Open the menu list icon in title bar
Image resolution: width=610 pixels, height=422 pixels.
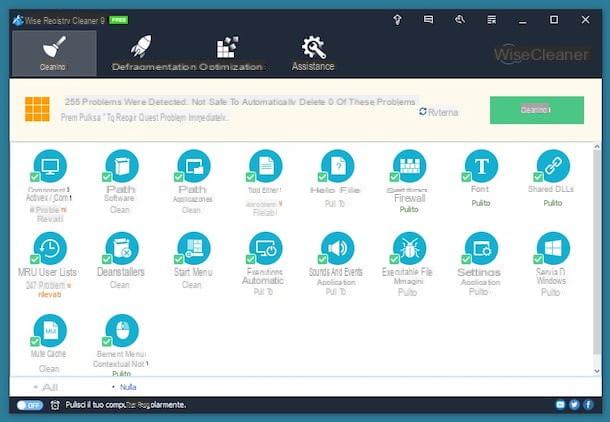[492, 19]
